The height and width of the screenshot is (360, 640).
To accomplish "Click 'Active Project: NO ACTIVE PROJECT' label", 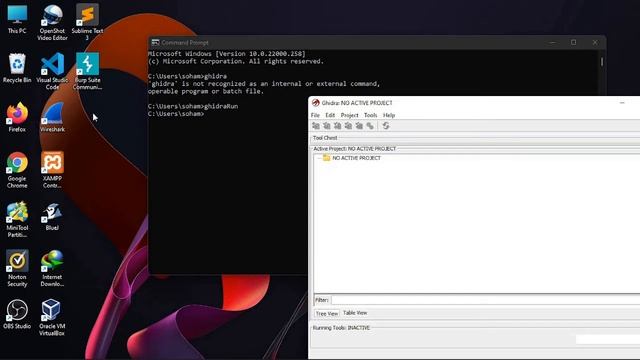I will pyautogui.click(x=354, y=149).
